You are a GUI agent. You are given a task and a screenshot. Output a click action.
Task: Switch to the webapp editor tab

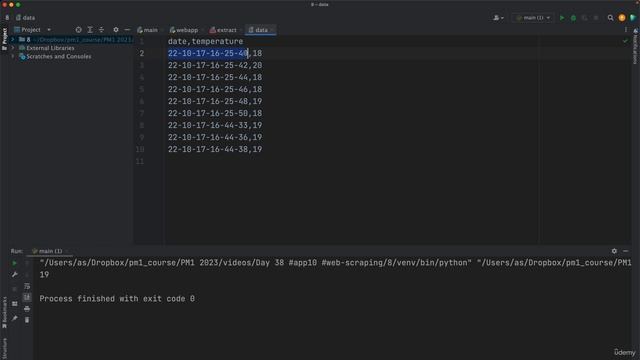coord(184,30)
